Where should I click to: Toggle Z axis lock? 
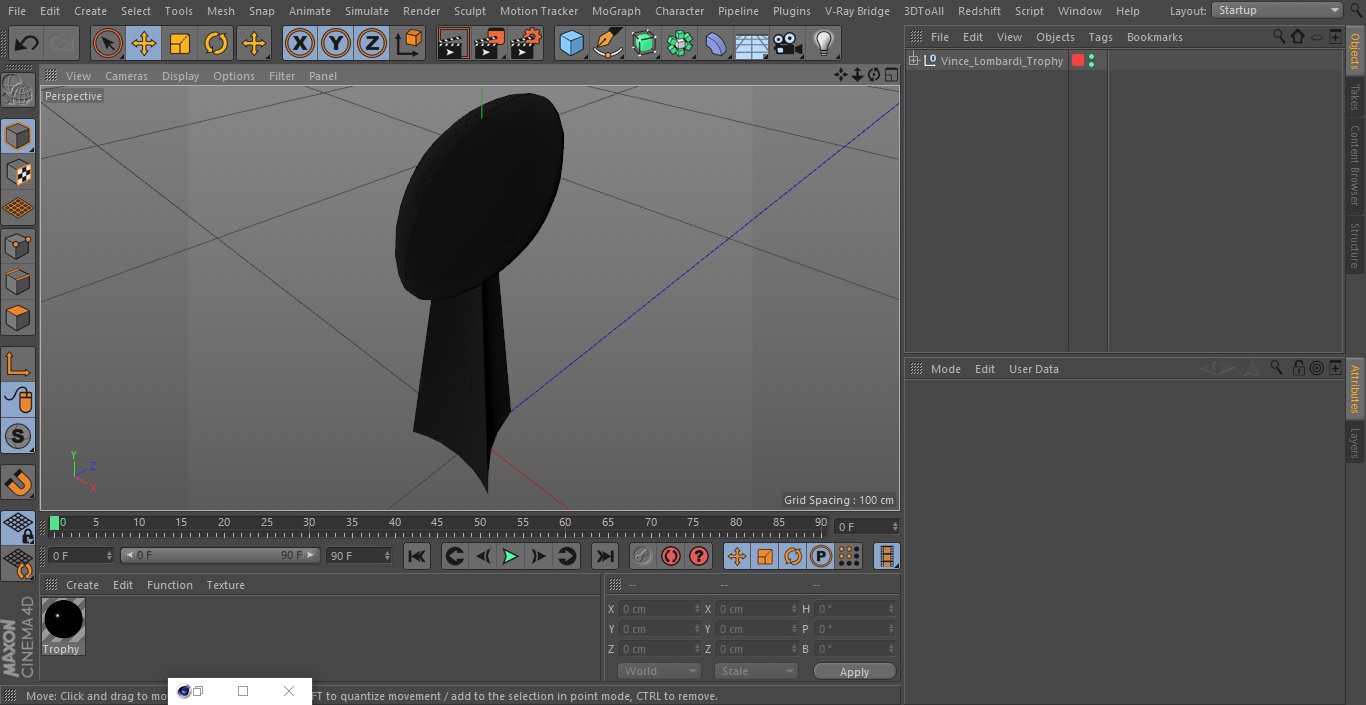click(x=372, y=43)
